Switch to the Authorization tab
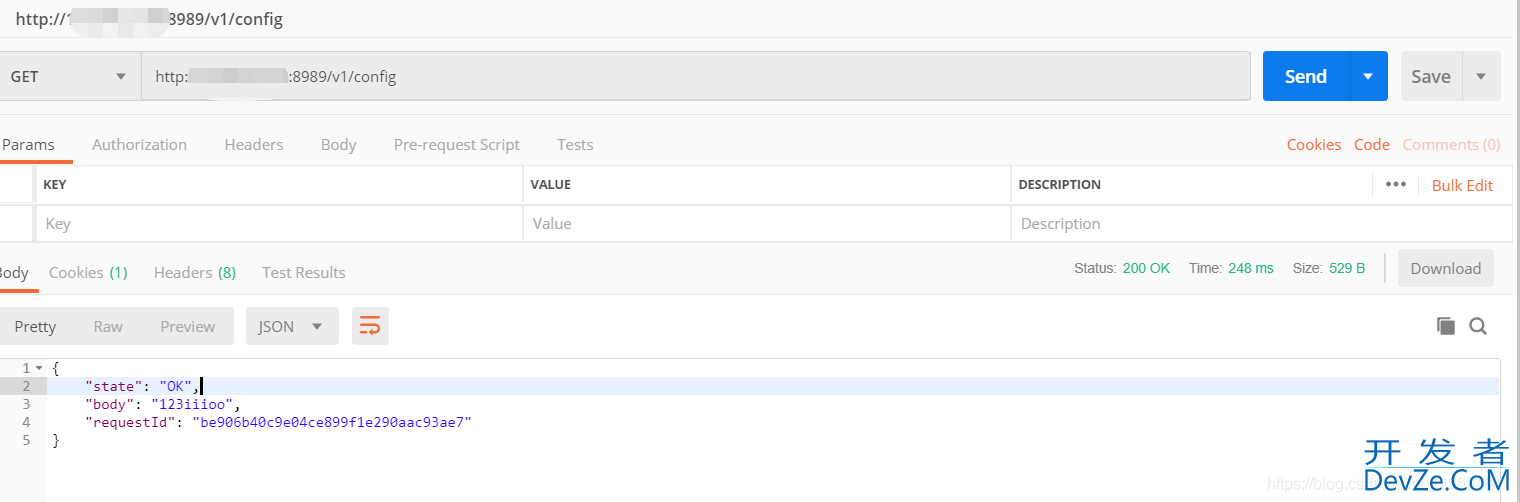1520x502 pixels. click(x=139, y=144)
